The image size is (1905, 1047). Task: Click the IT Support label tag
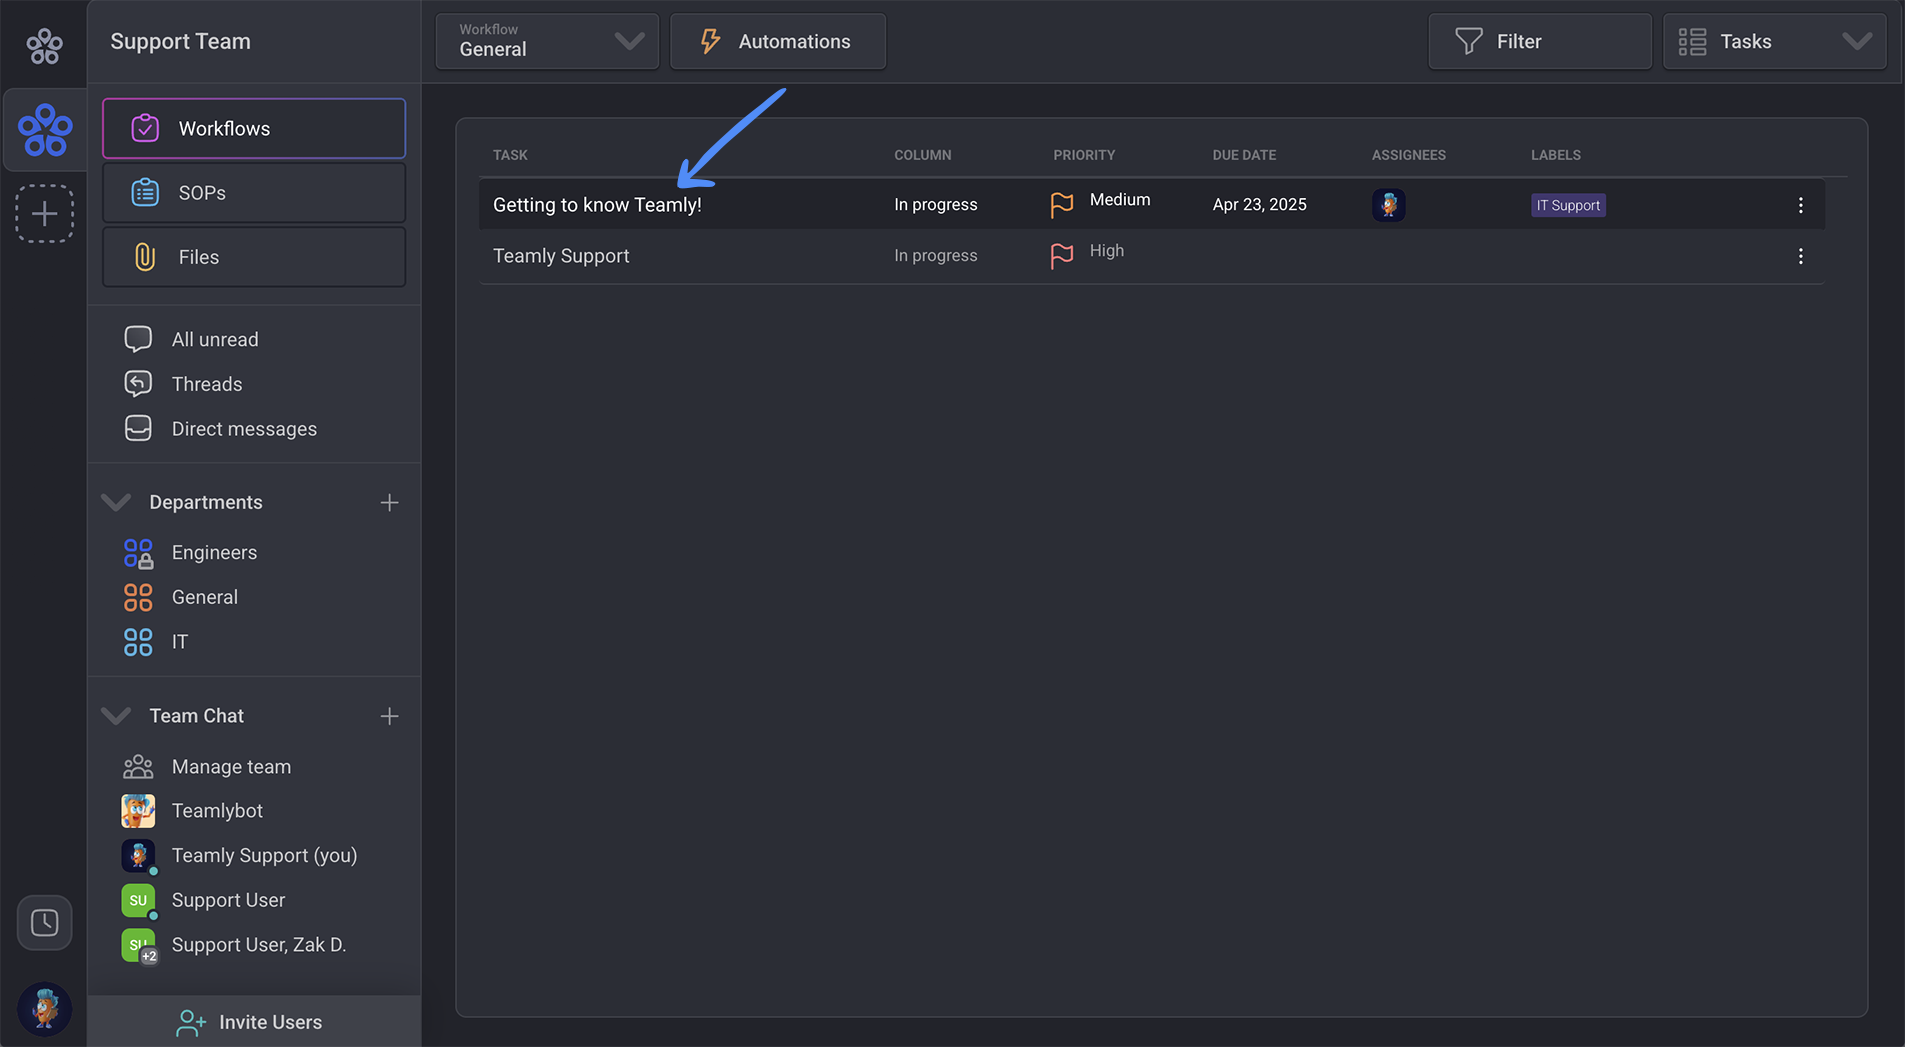[1568, 205]
